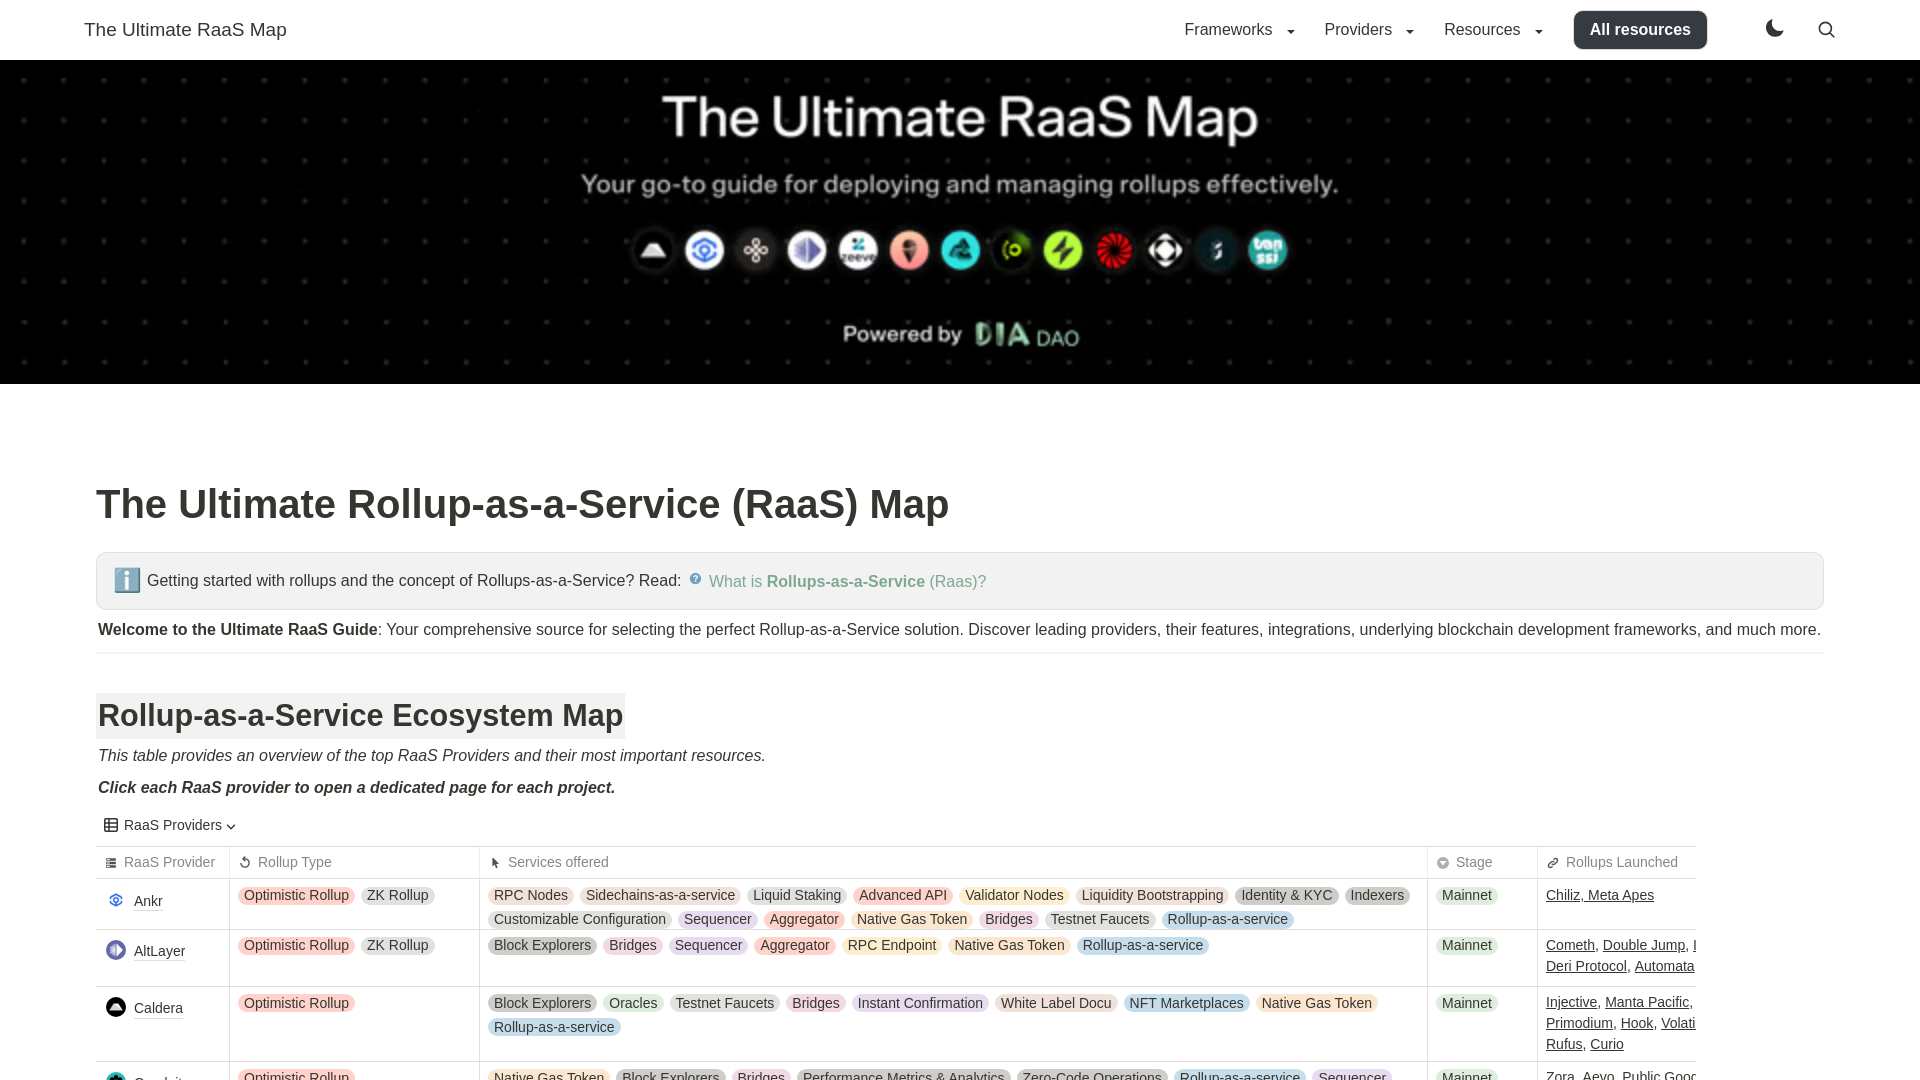Click the Indexers tag in Ankr row
This screenshot has width=1920, height=1080.
(1377, 895)
